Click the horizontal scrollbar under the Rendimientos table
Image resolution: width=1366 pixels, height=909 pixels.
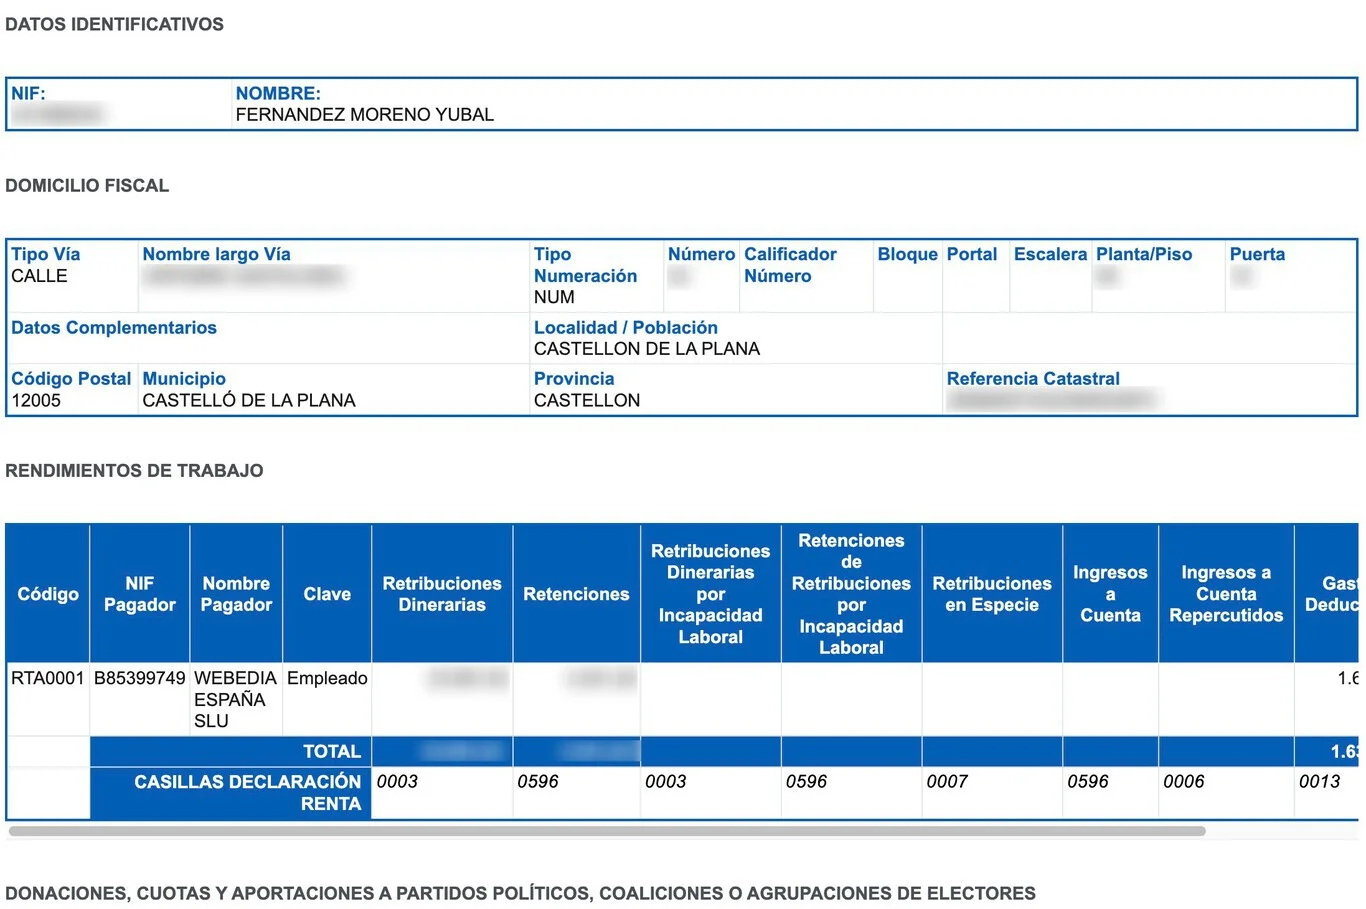[606, 831]
